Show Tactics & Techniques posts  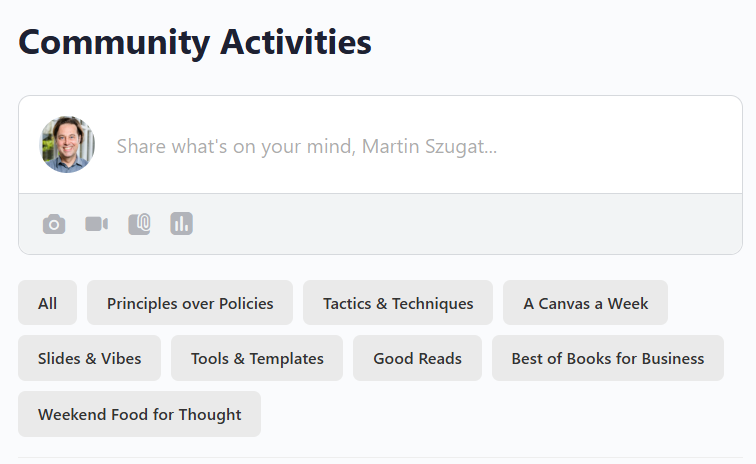398,303
